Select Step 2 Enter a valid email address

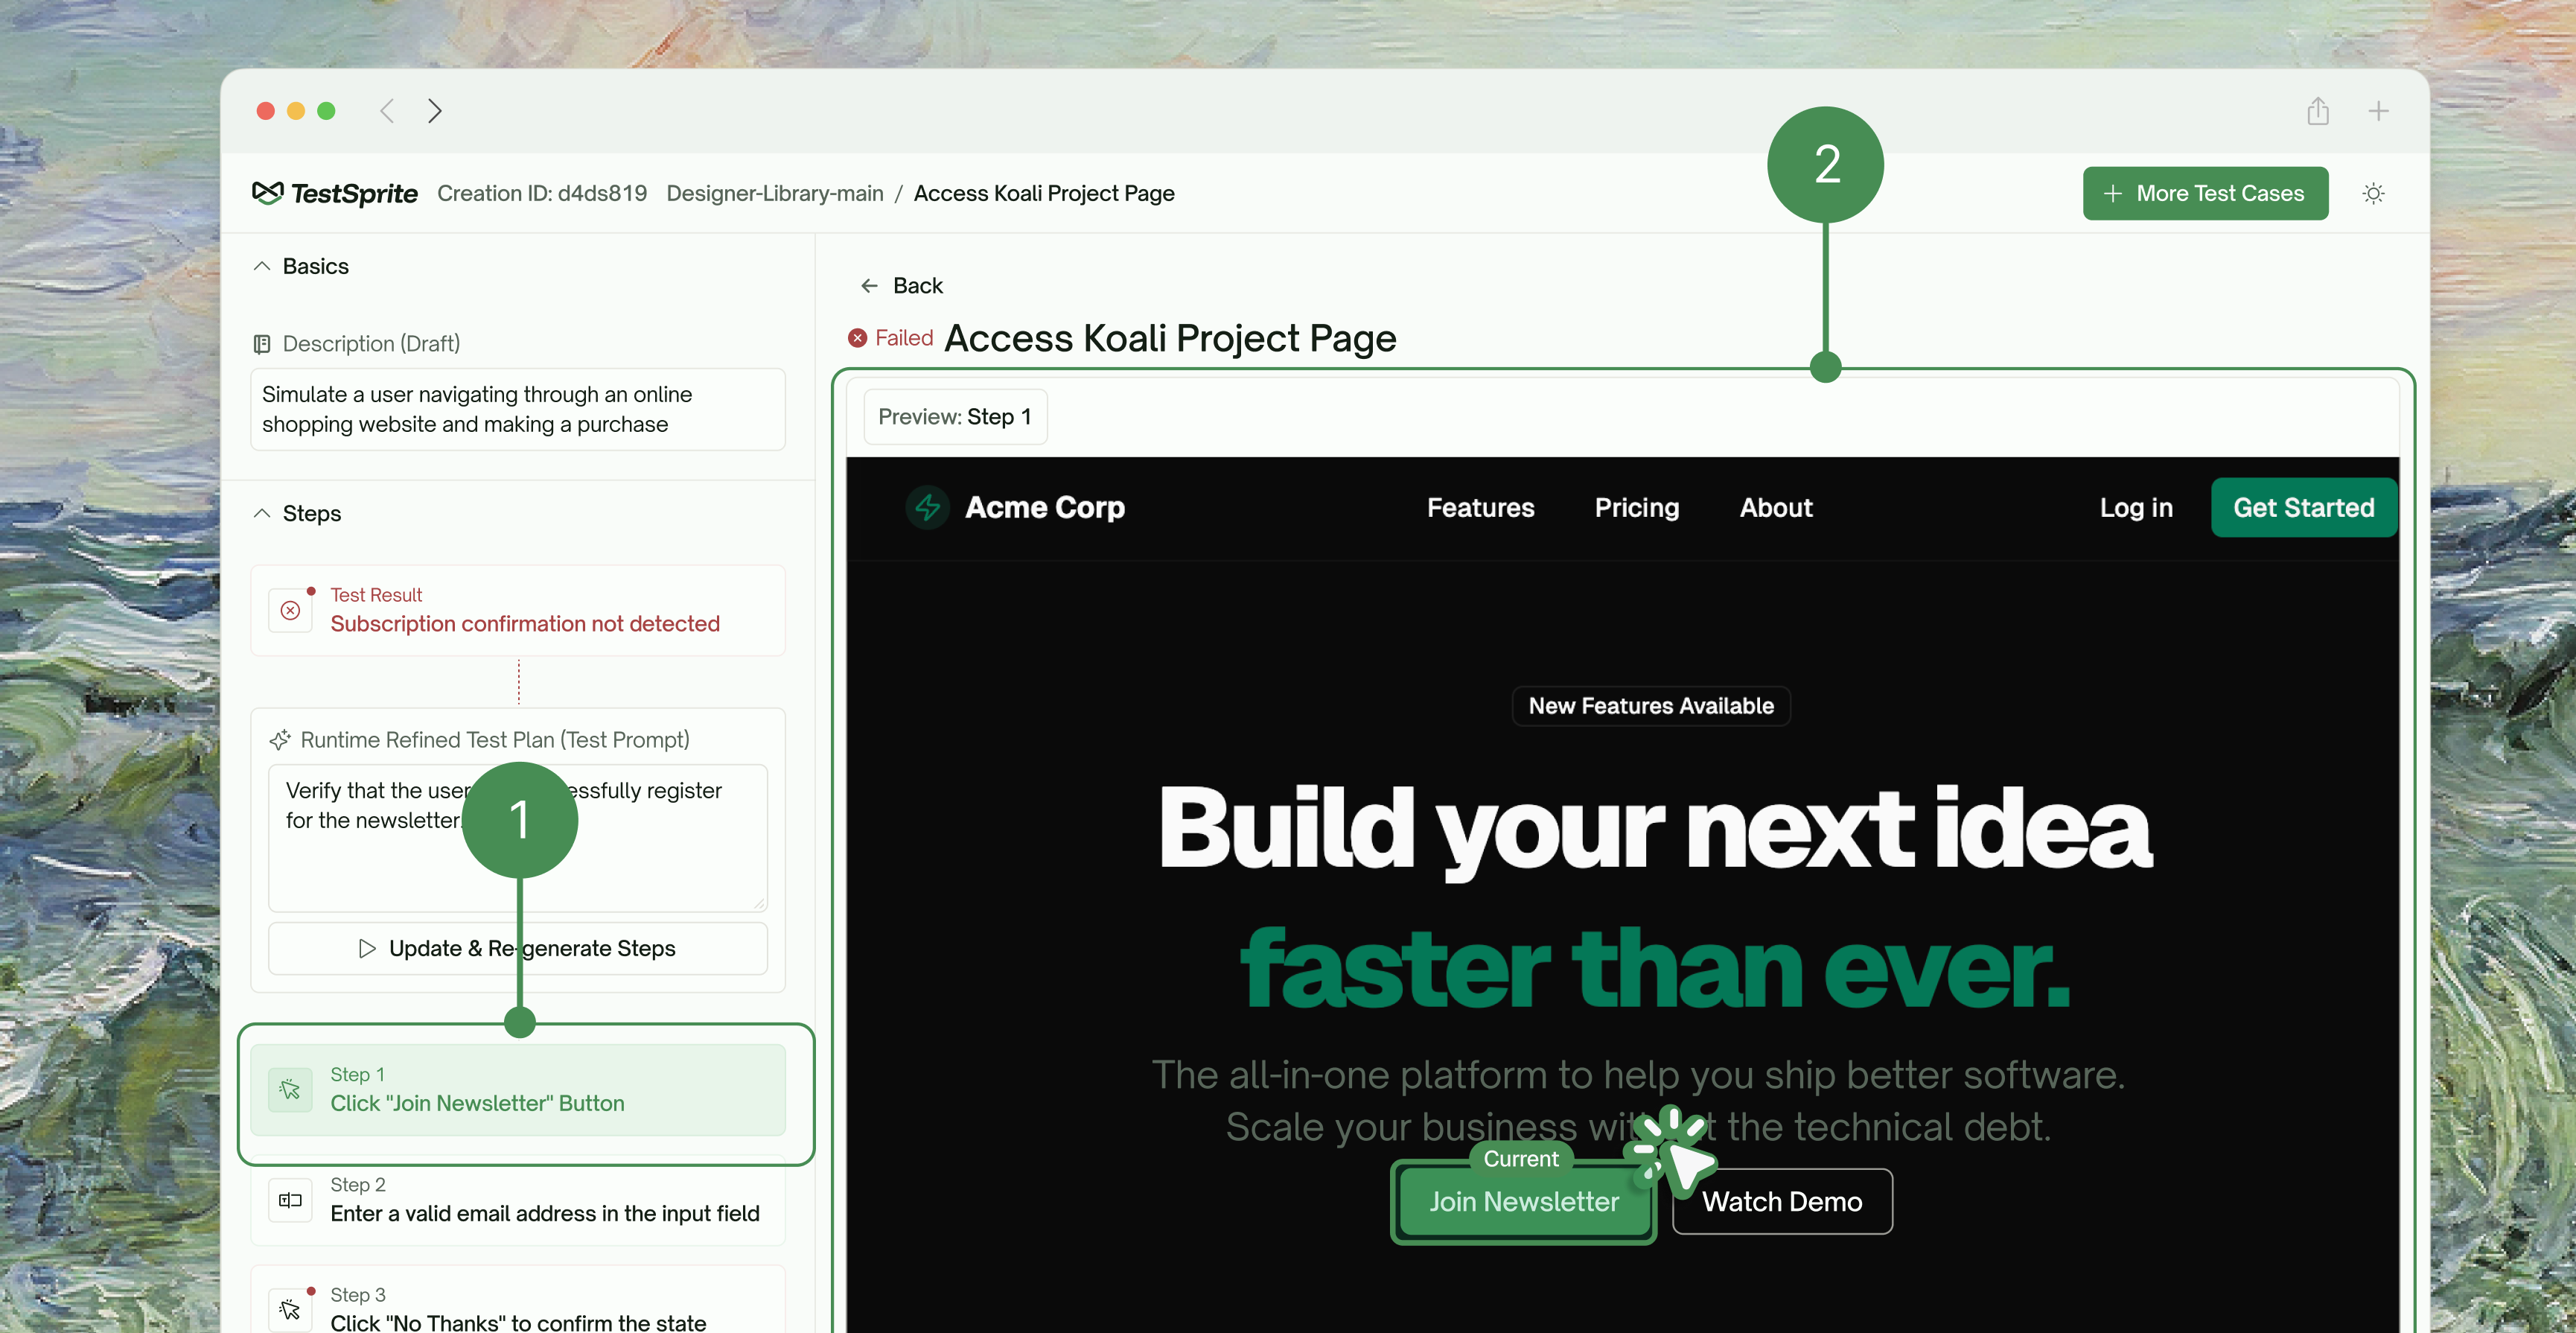(518, 1200)
